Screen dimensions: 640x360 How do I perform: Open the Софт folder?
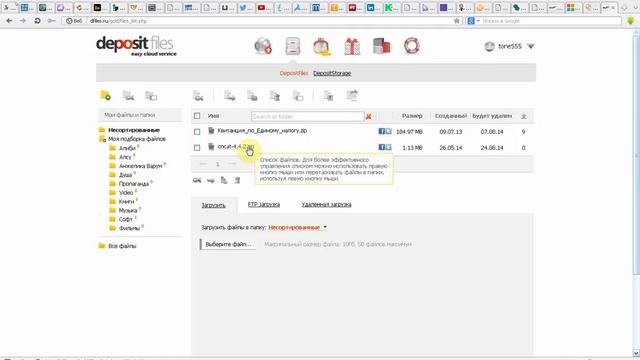click(x=126, y=220)
